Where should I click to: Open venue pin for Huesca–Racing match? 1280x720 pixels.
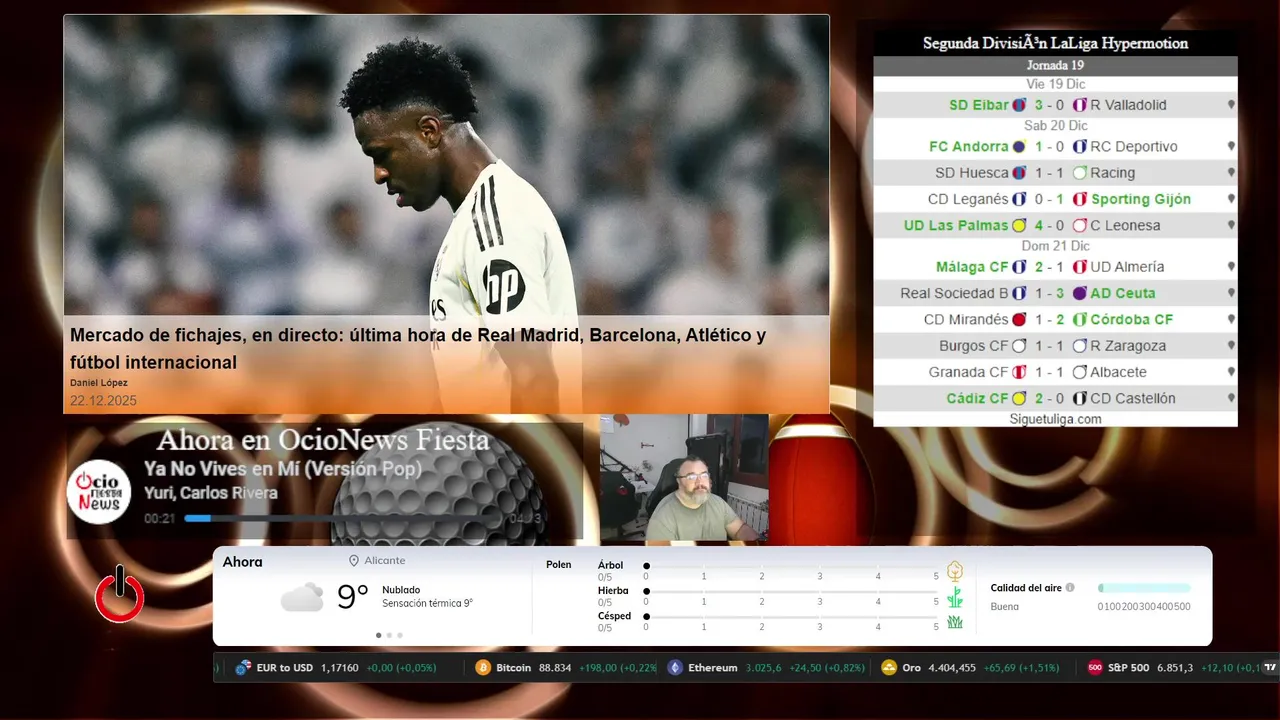1231,173
